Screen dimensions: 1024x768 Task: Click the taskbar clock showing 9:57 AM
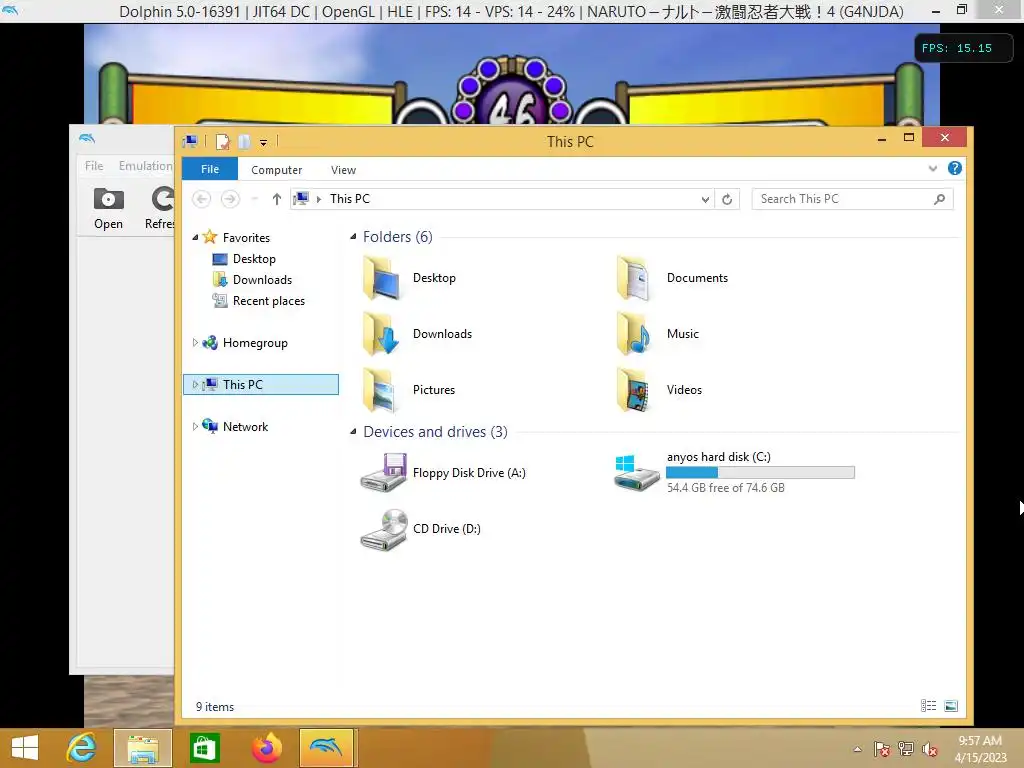pyautogui.click(x=980, y=749)
